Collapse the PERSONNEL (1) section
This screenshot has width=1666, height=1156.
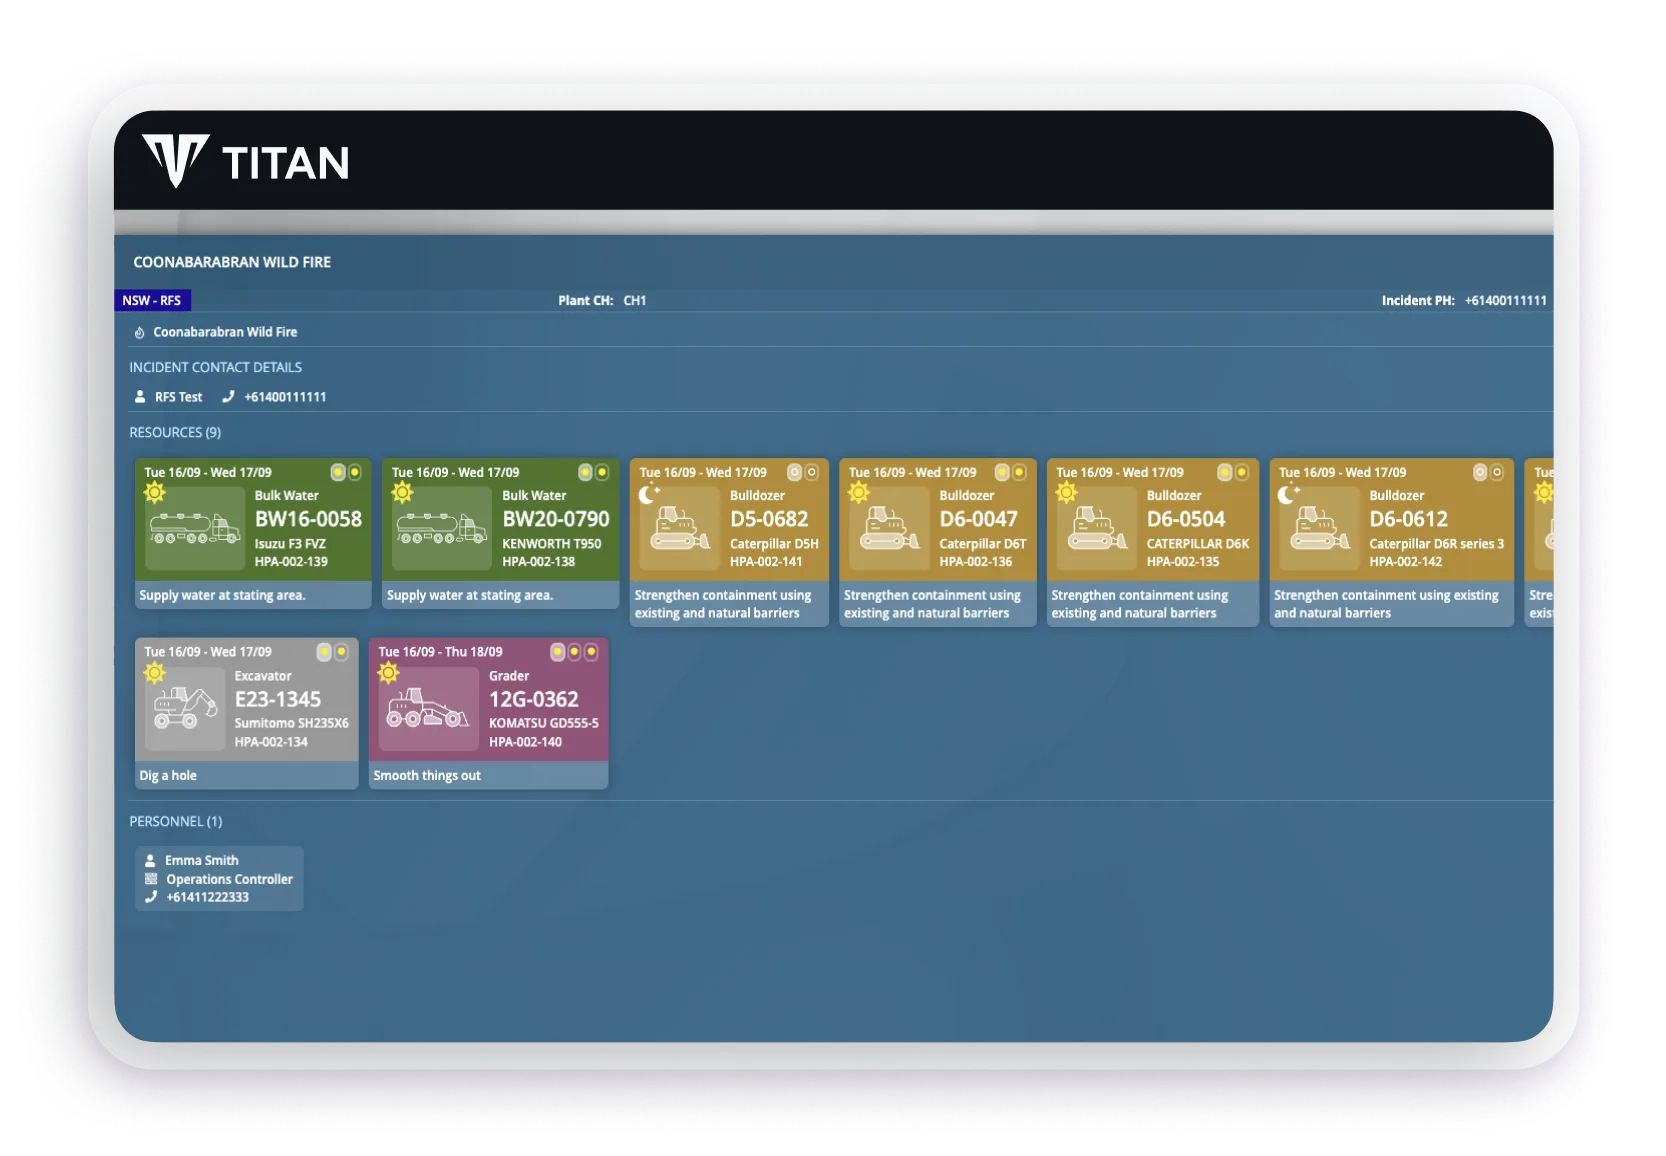(x=177, y=821)
